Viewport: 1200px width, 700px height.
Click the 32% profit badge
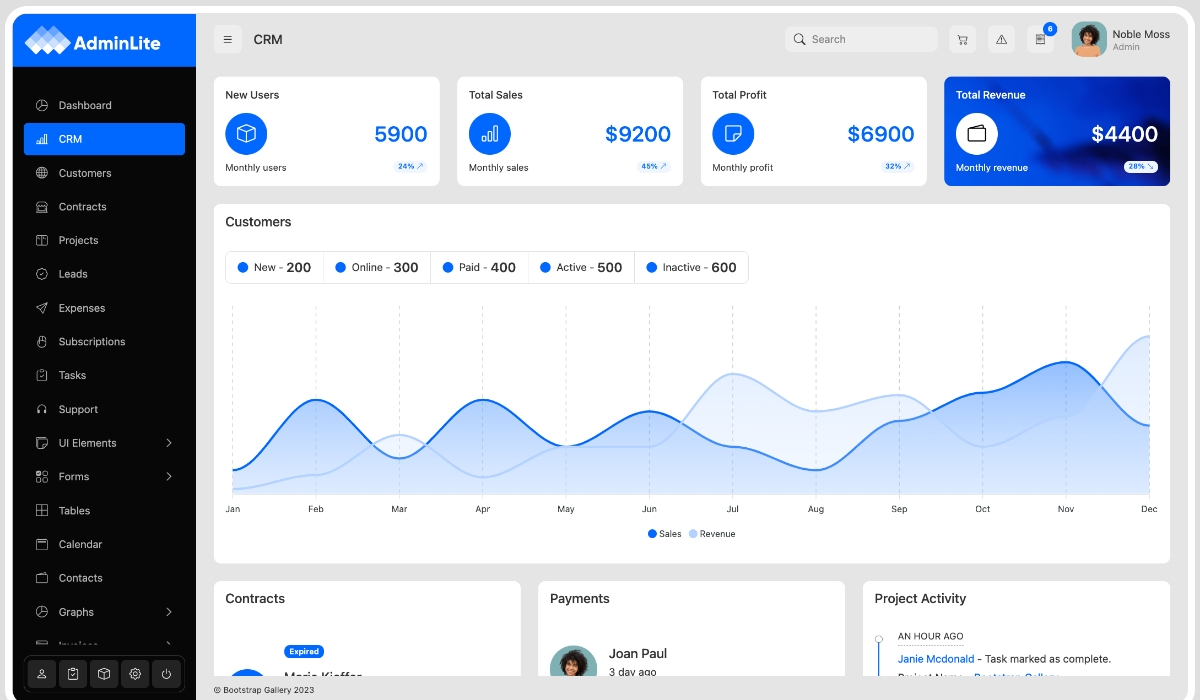(x=897, y=166)
